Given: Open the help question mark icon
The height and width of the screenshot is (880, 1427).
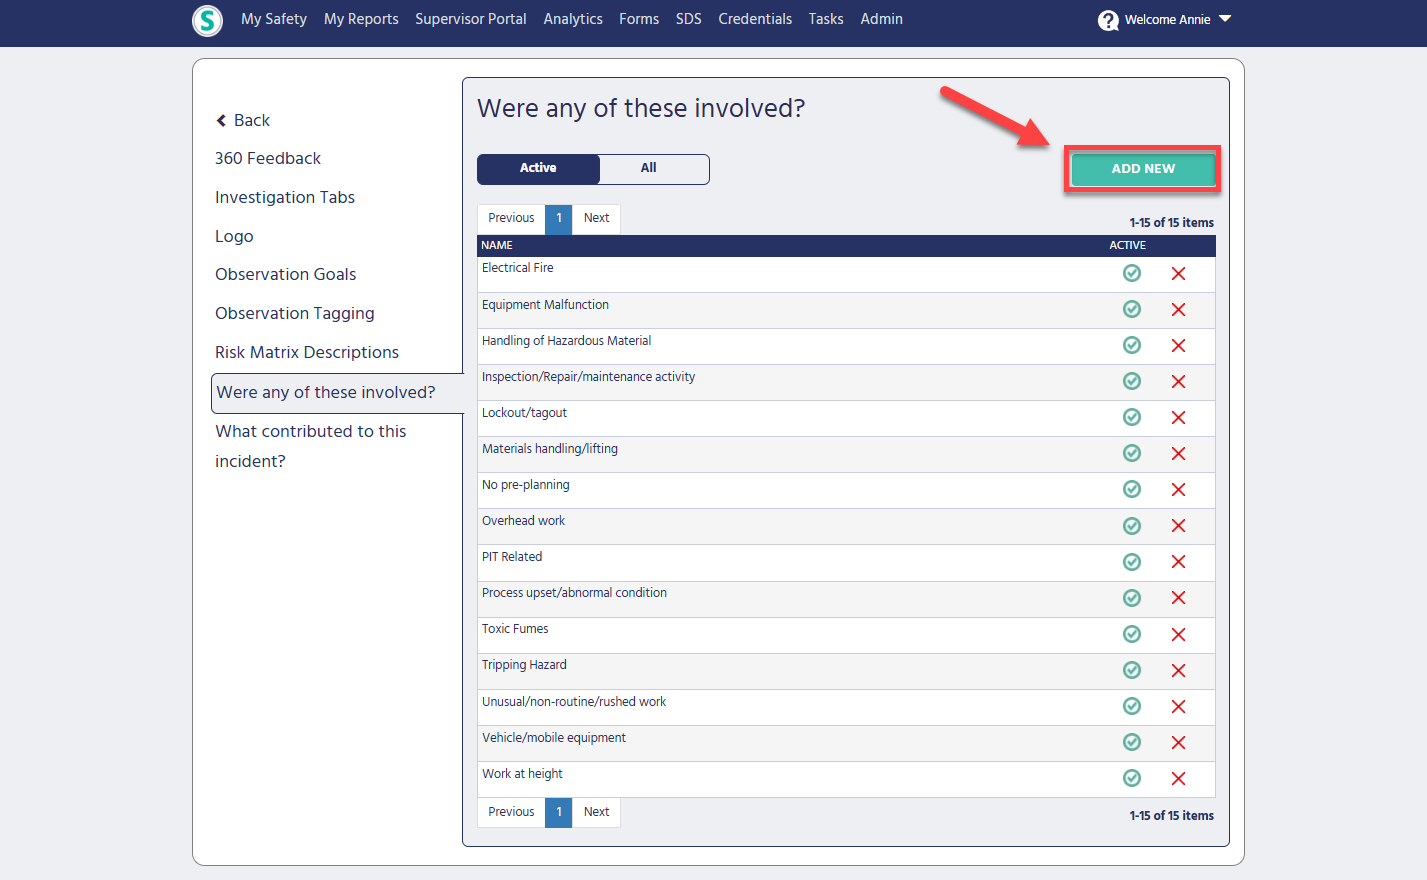Looking at the screenshot, I should click(1108, 20).
